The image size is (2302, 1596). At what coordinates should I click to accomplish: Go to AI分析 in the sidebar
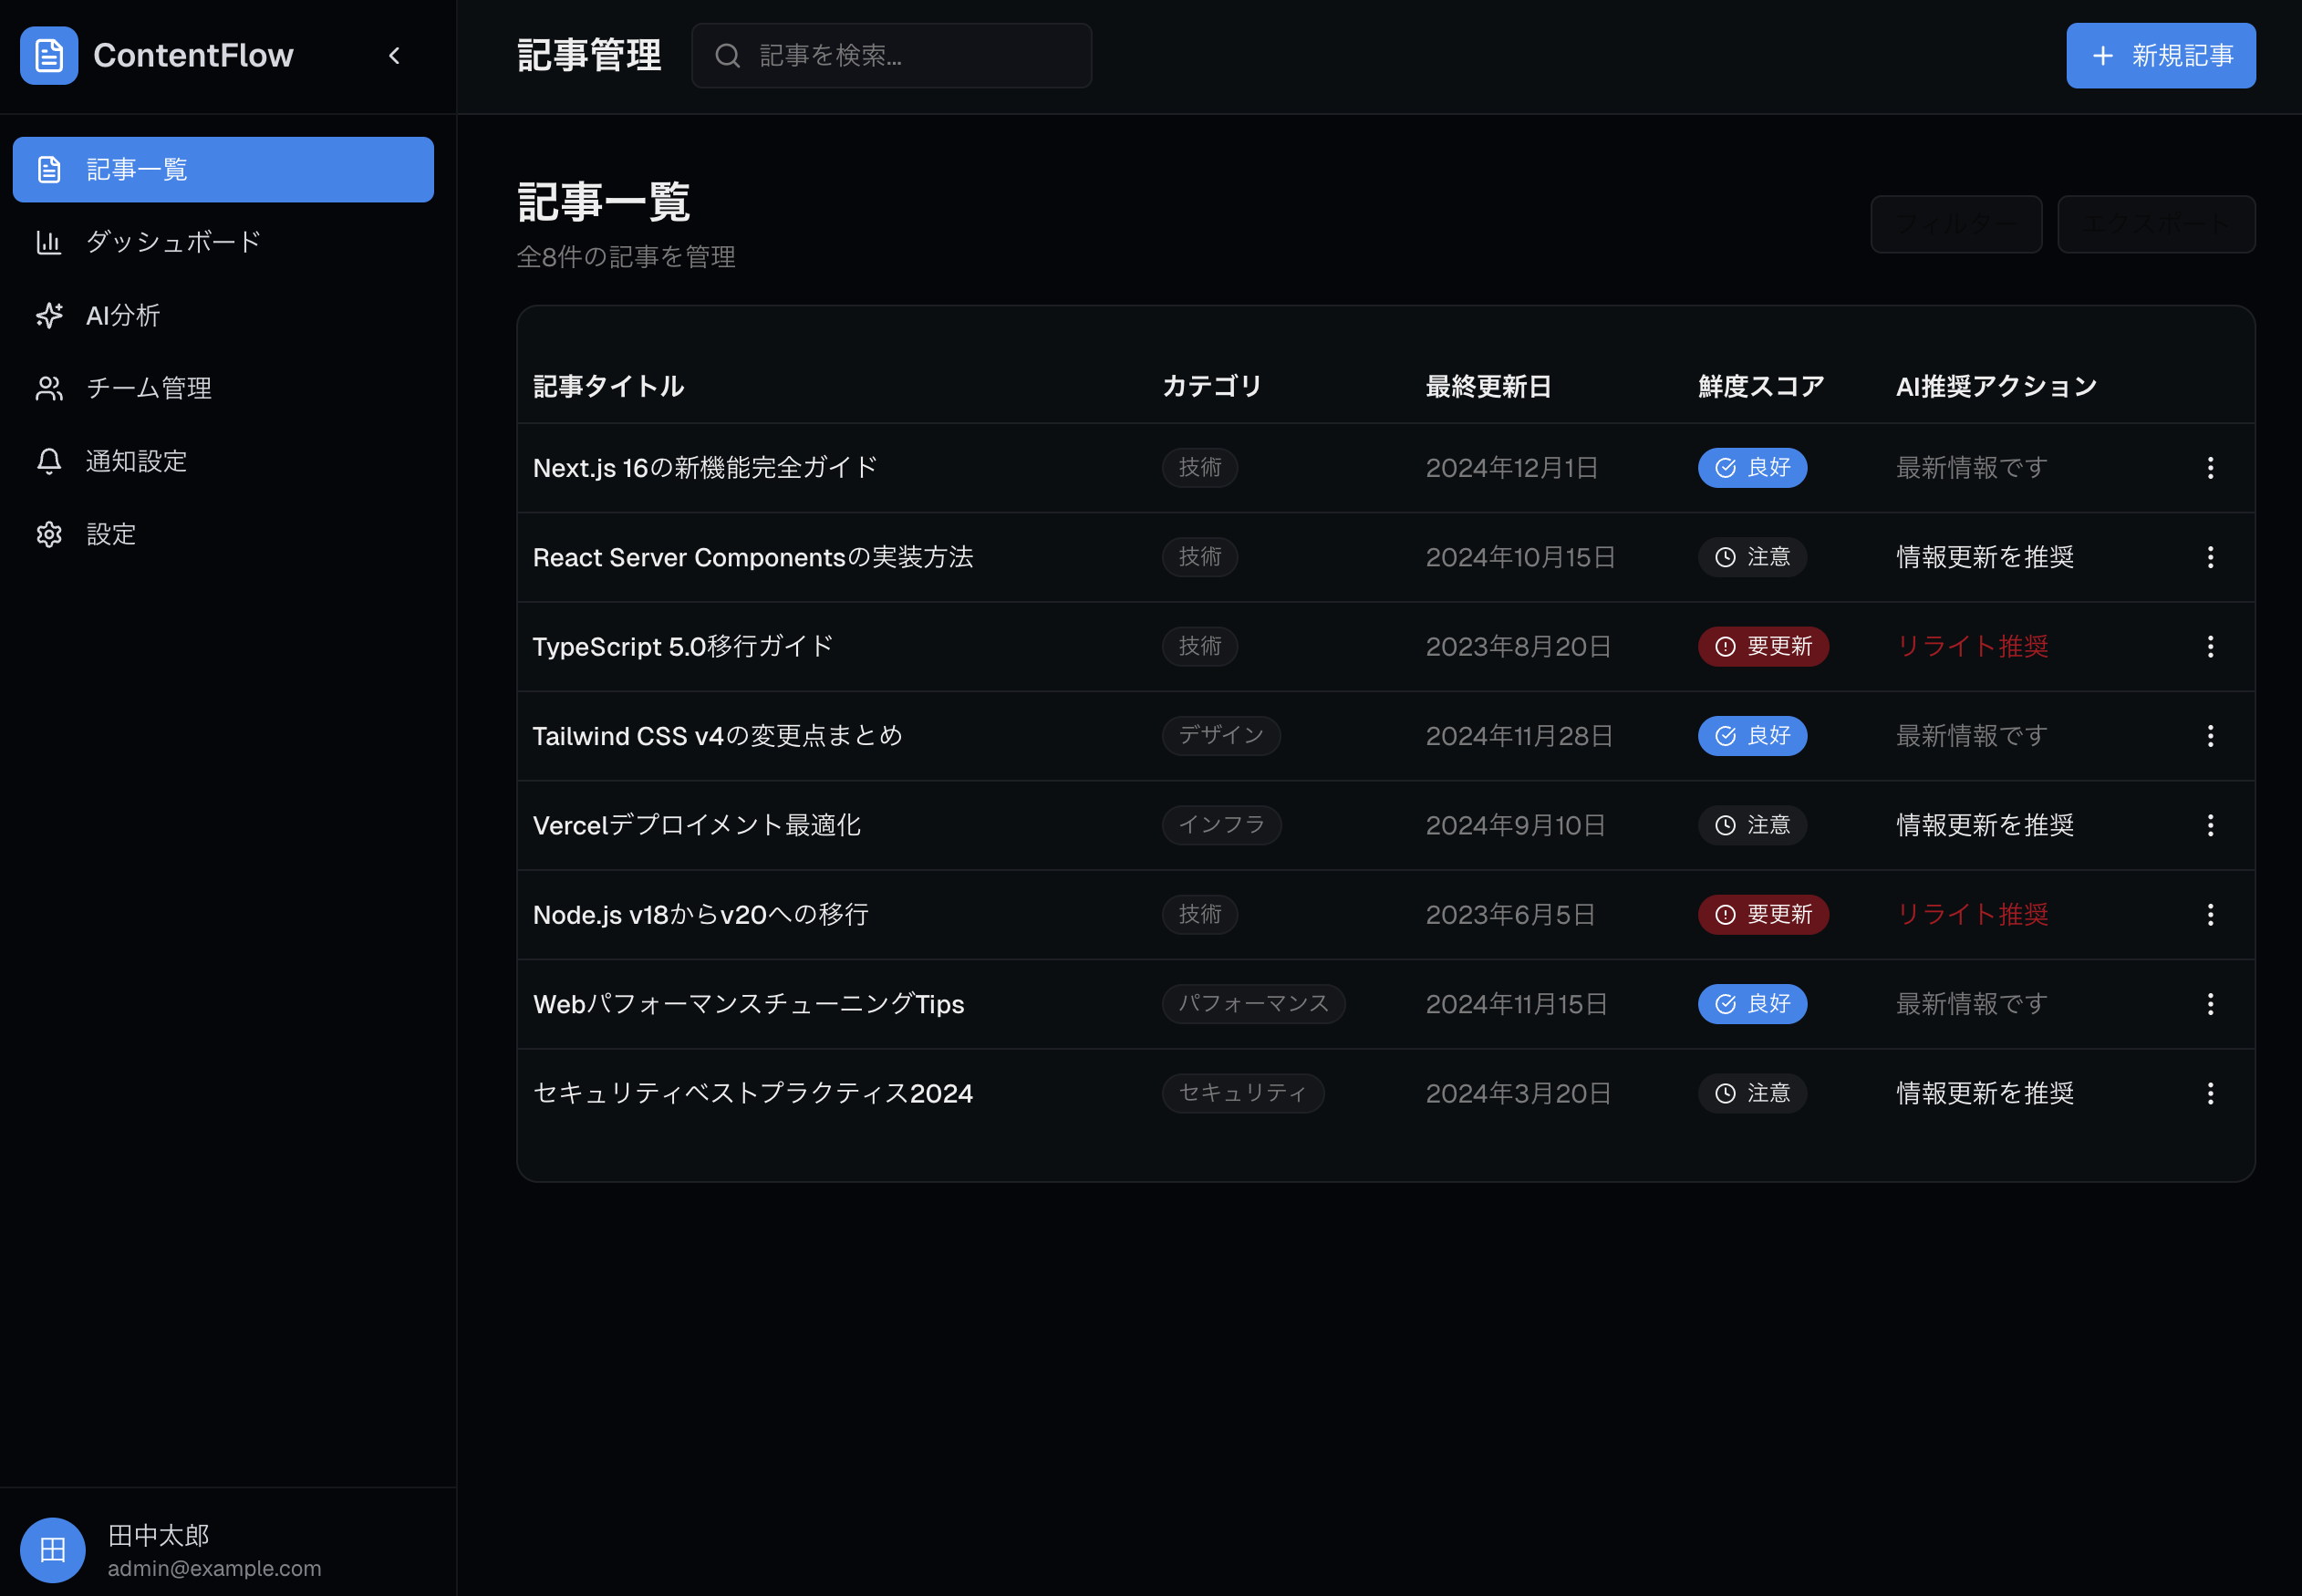(122, 315)
